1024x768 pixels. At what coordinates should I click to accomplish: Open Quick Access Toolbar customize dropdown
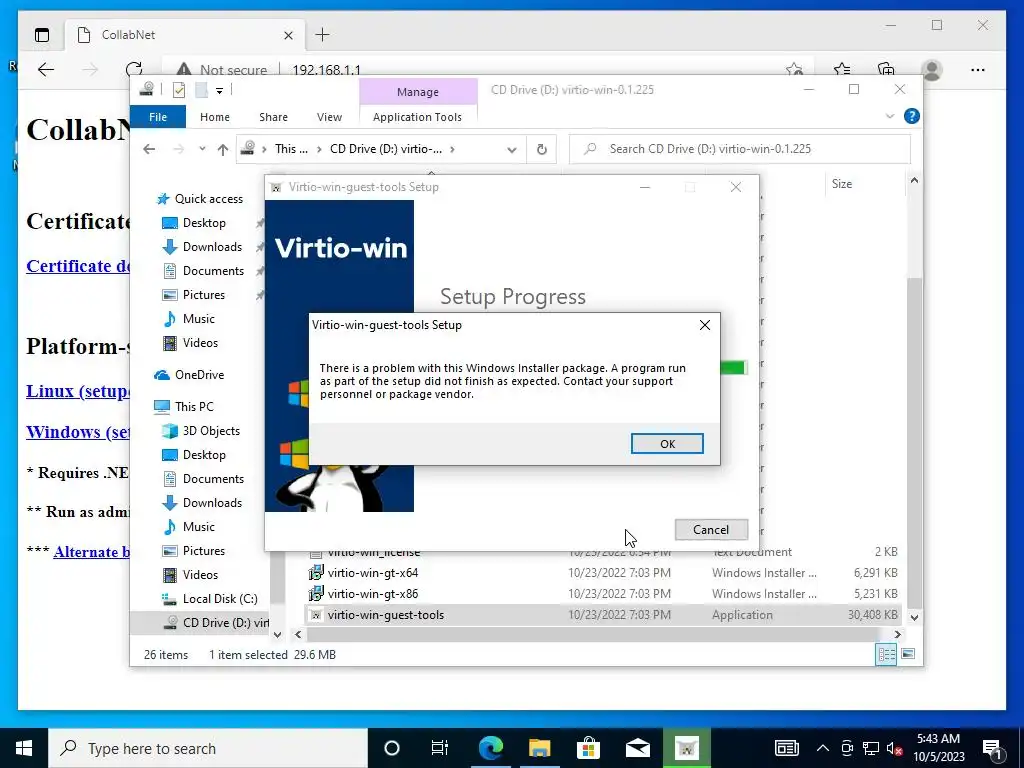pos(219,90)
